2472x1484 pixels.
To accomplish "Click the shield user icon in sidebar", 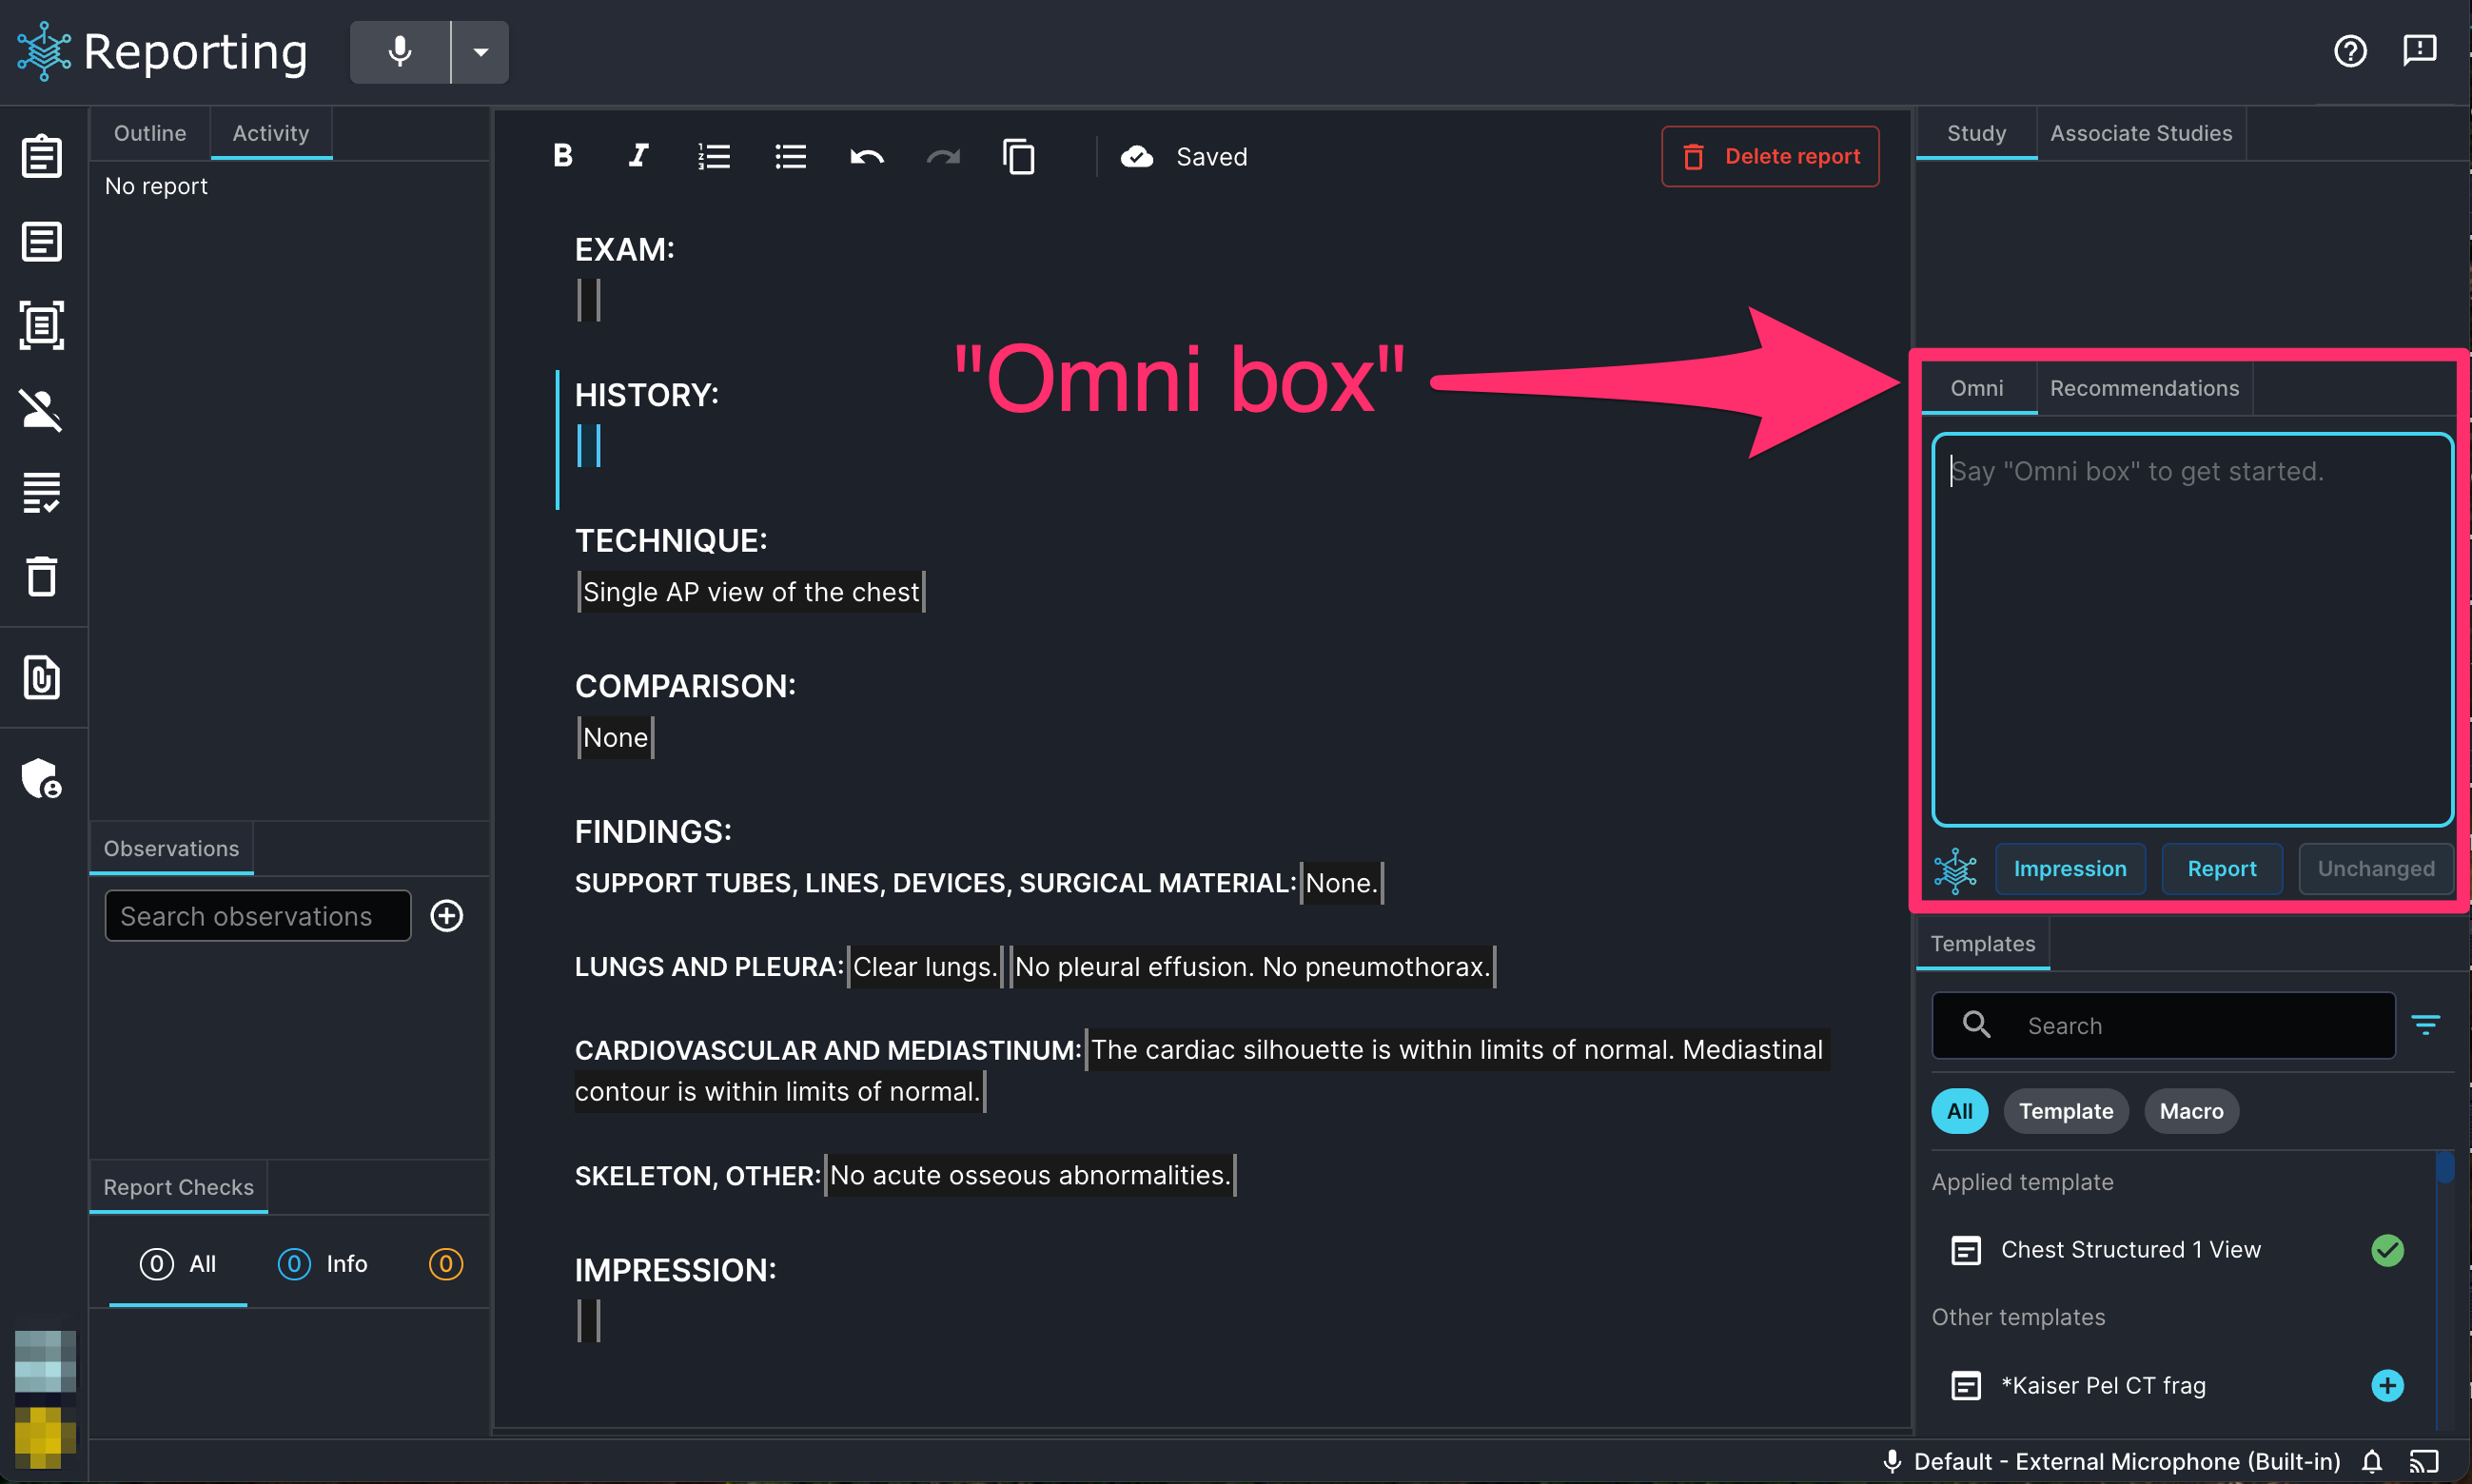I will (x=42, y=778).
